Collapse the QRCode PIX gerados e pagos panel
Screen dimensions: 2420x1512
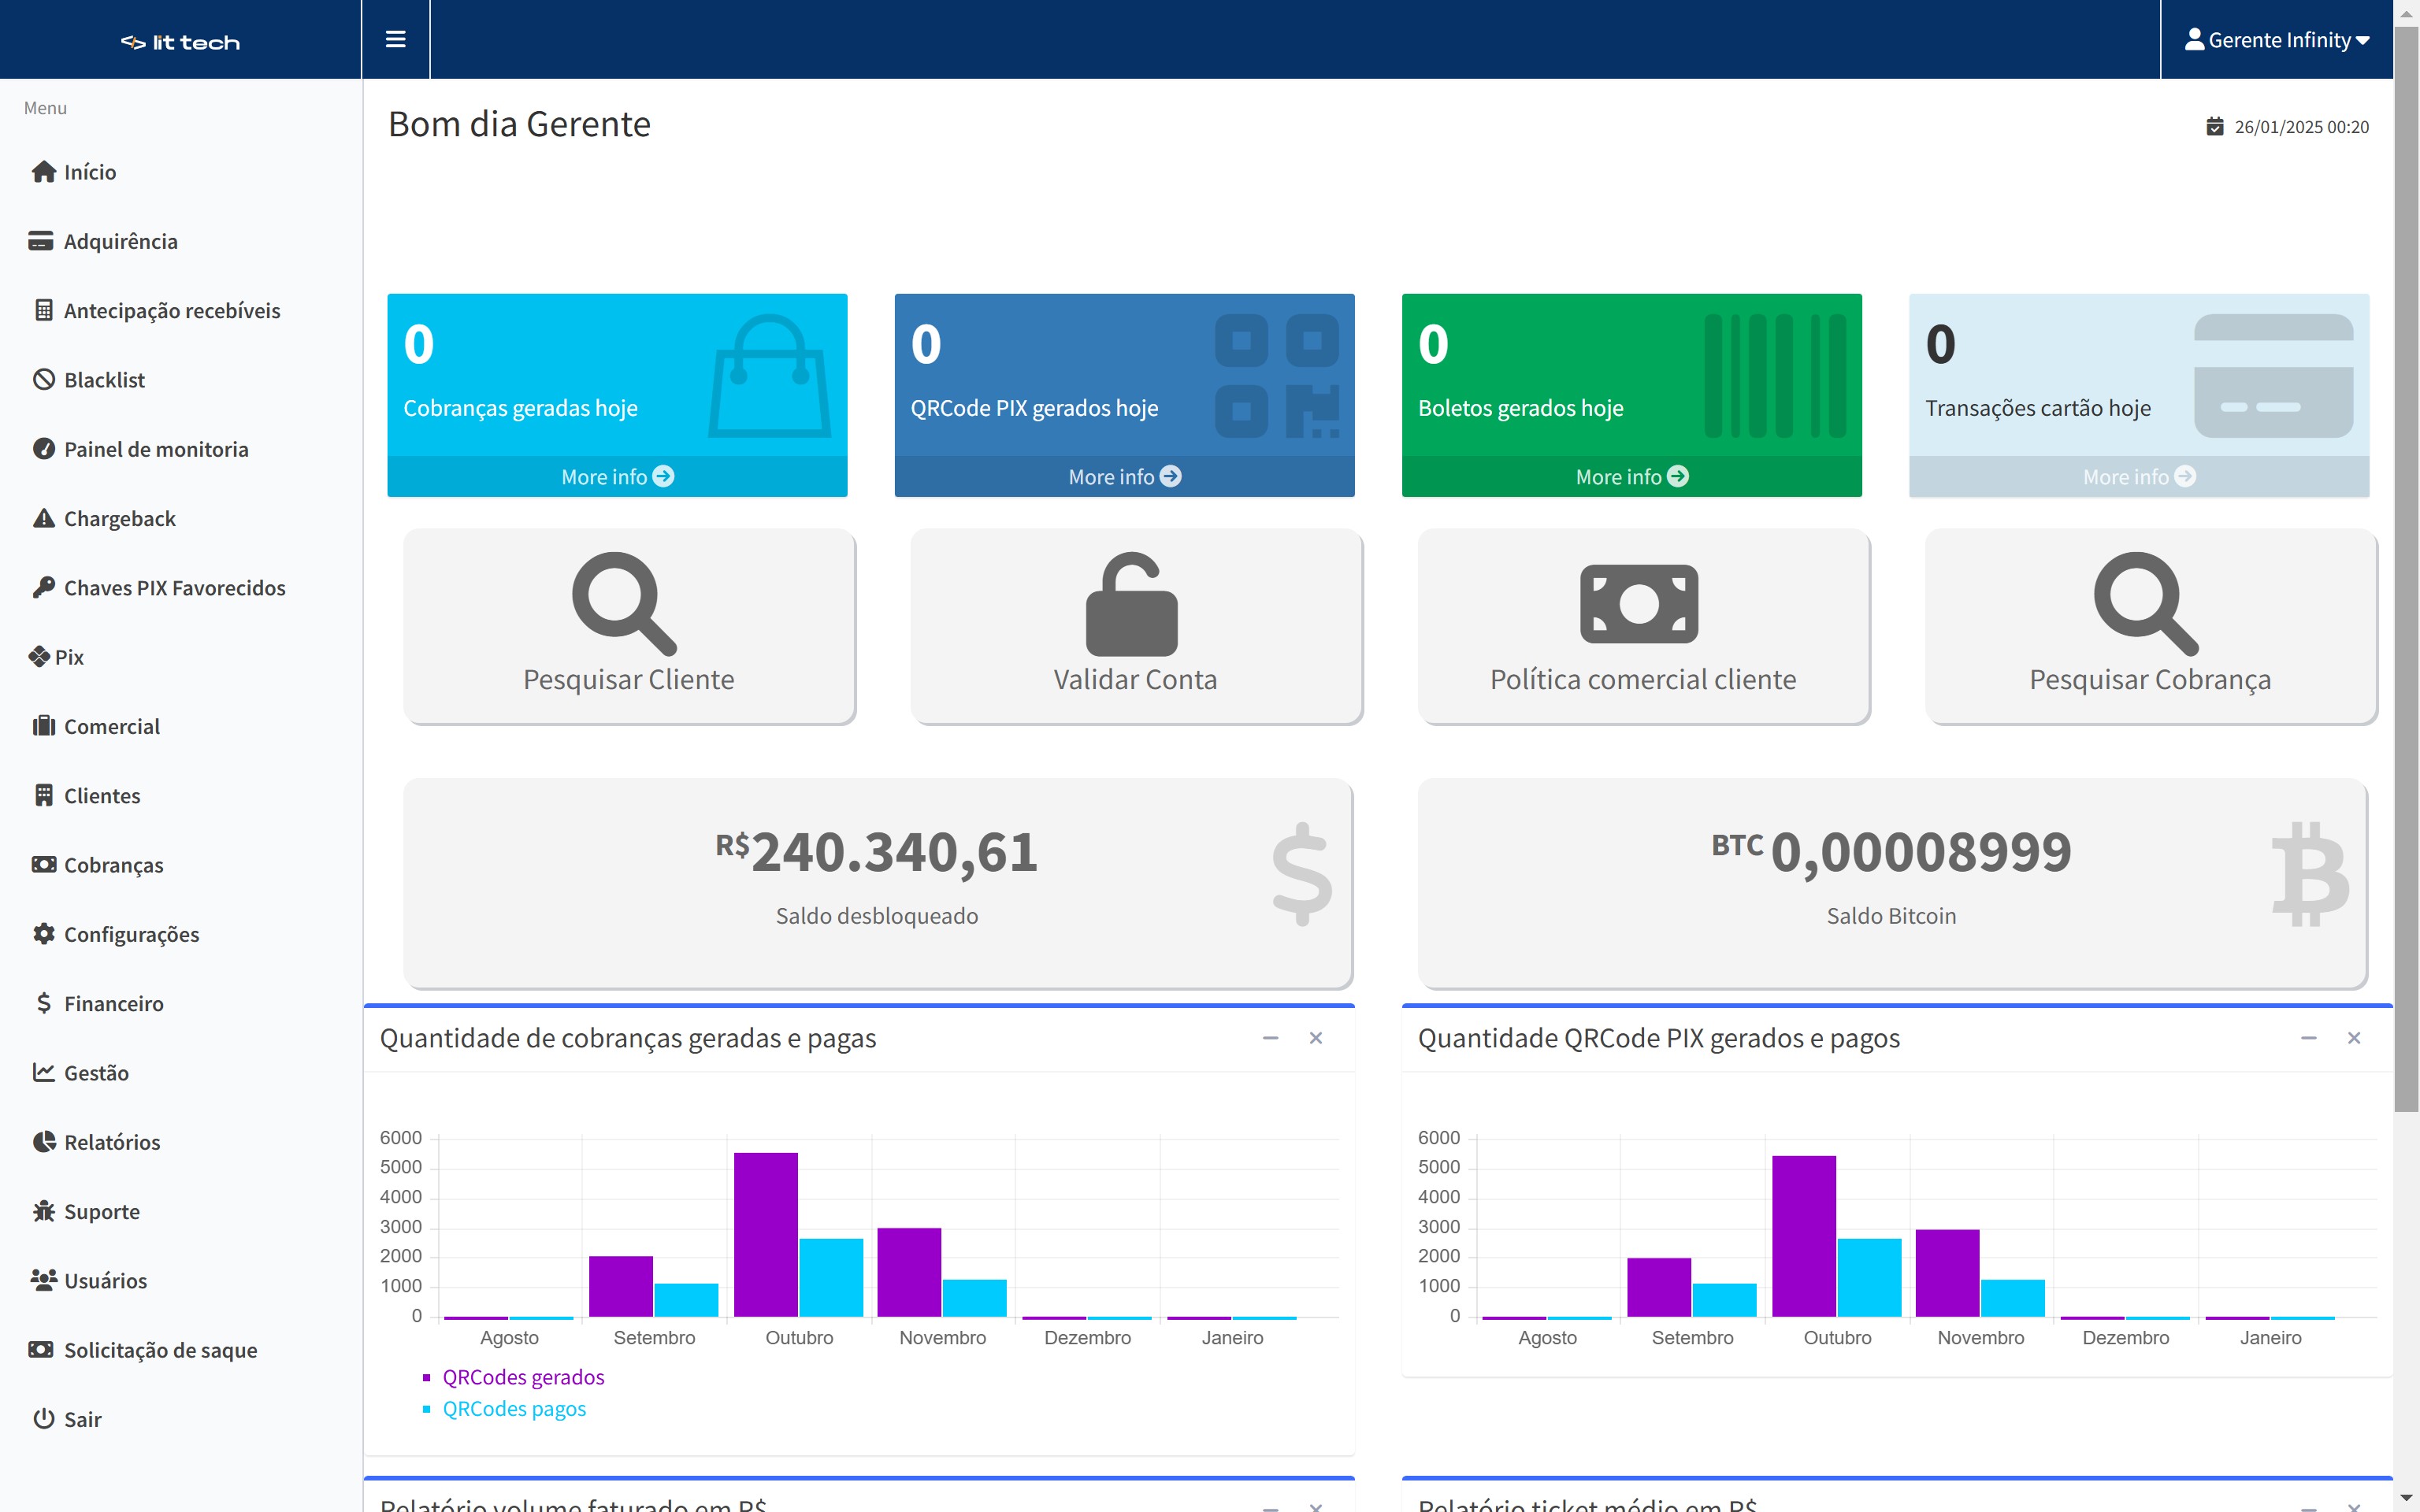[x=2308, y=1038]
